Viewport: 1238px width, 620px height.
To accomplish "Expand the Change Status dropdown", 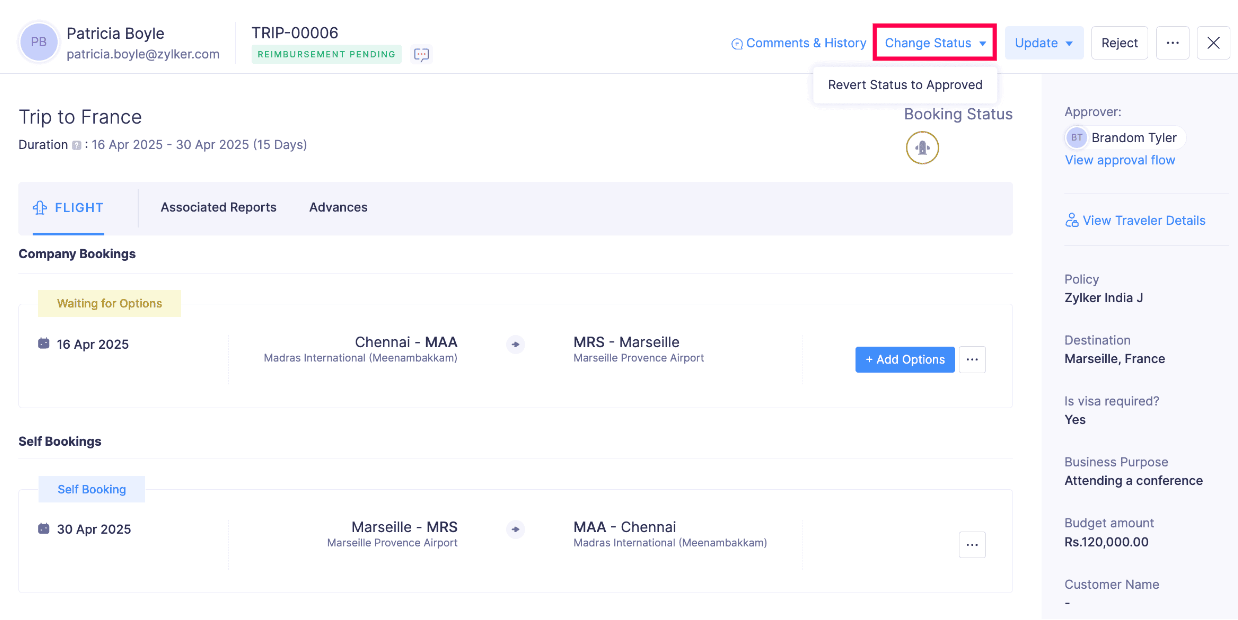I will pos(936,43).
